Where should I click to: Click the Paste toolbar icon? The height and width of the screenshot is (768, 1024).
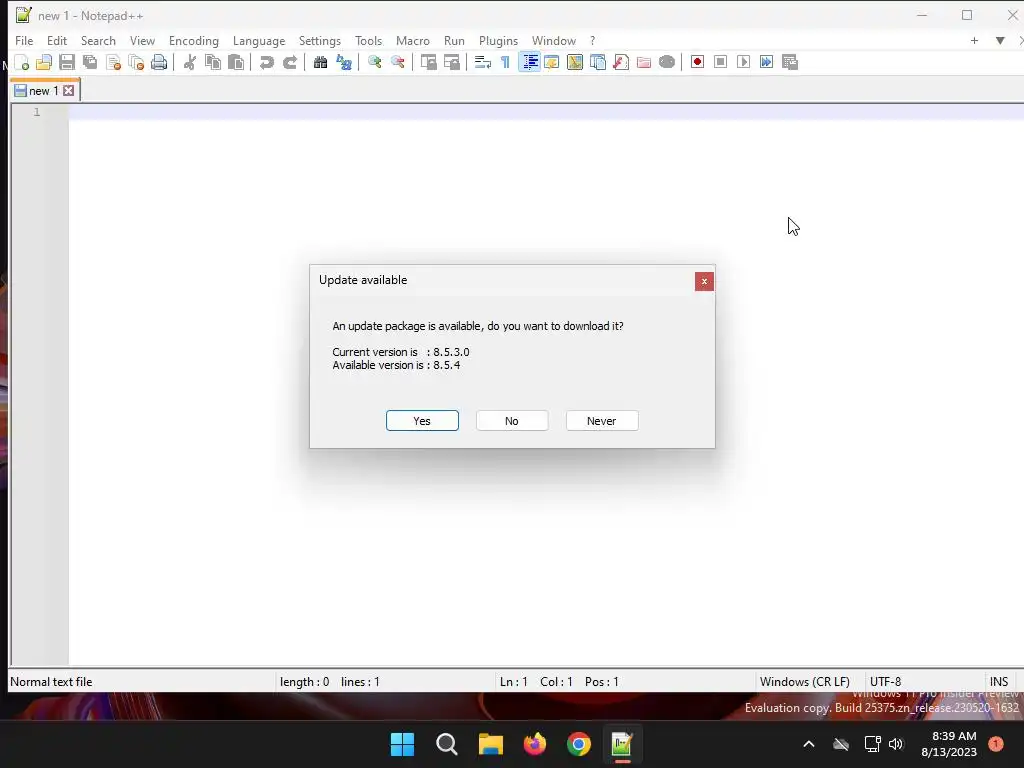pyautogui.click(x=236, y=62)
